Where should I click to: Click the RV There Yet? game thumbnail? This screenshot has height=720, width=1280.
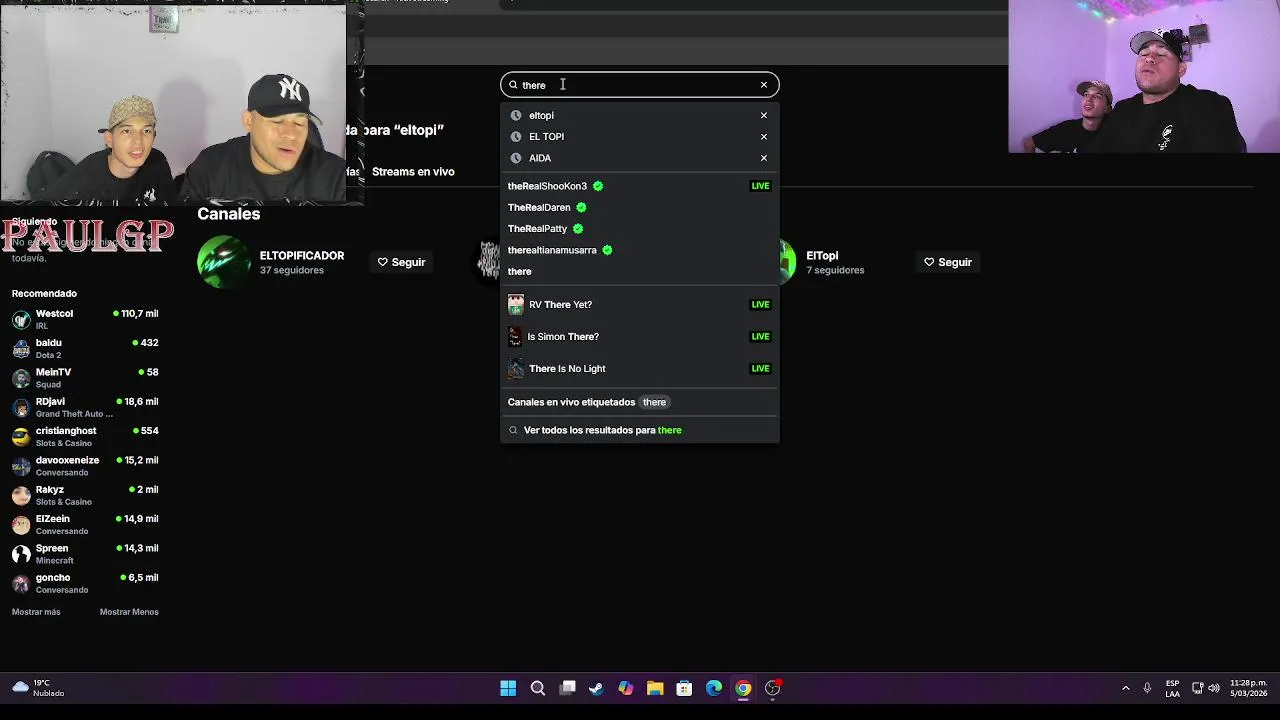515,304
